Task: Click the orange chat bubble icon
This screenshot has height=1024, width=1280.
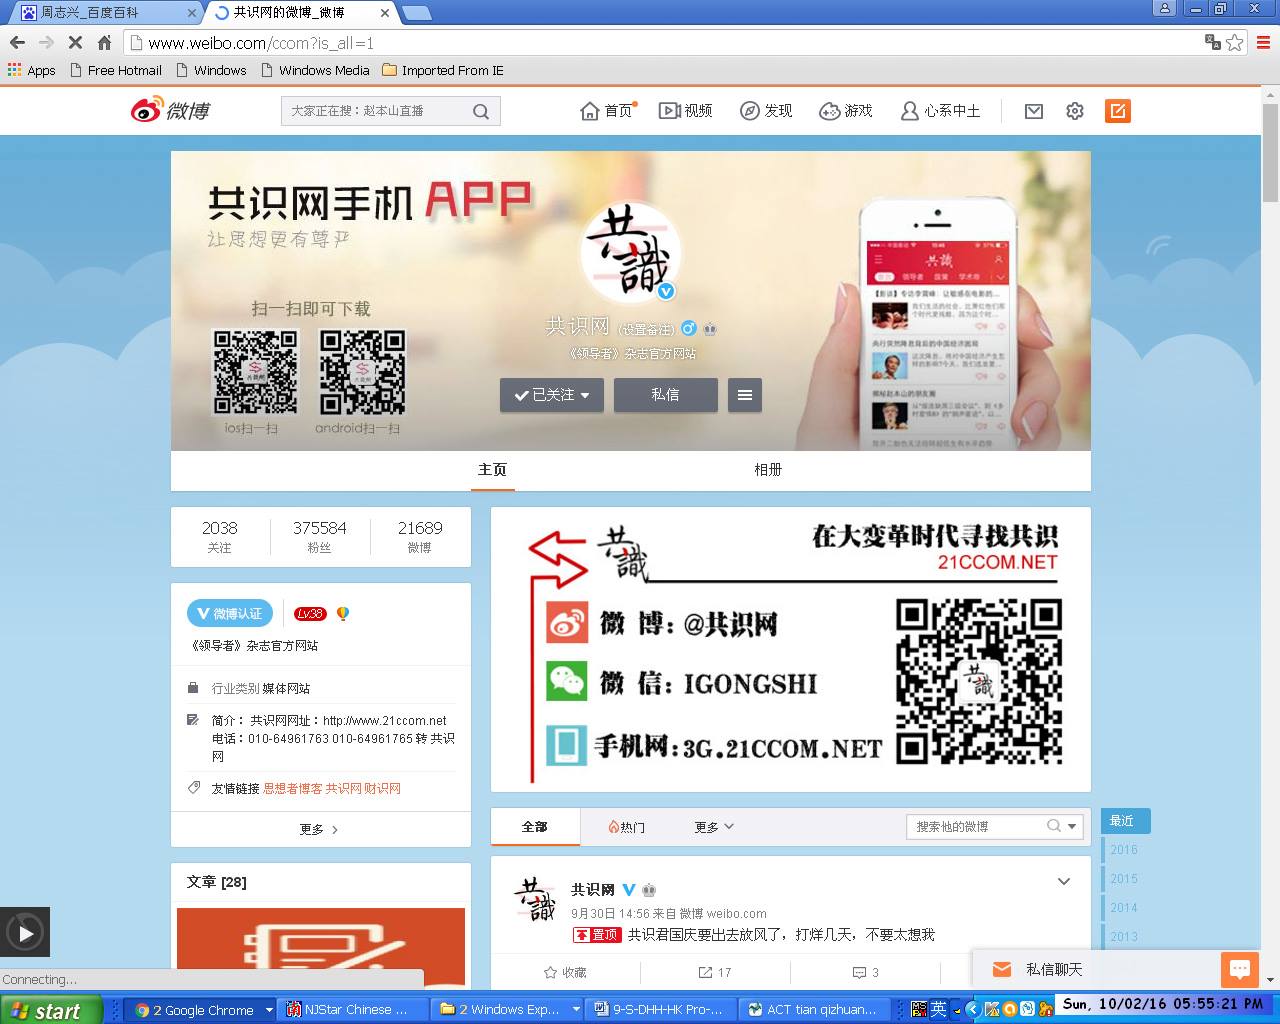Action: pos(1240,969)
